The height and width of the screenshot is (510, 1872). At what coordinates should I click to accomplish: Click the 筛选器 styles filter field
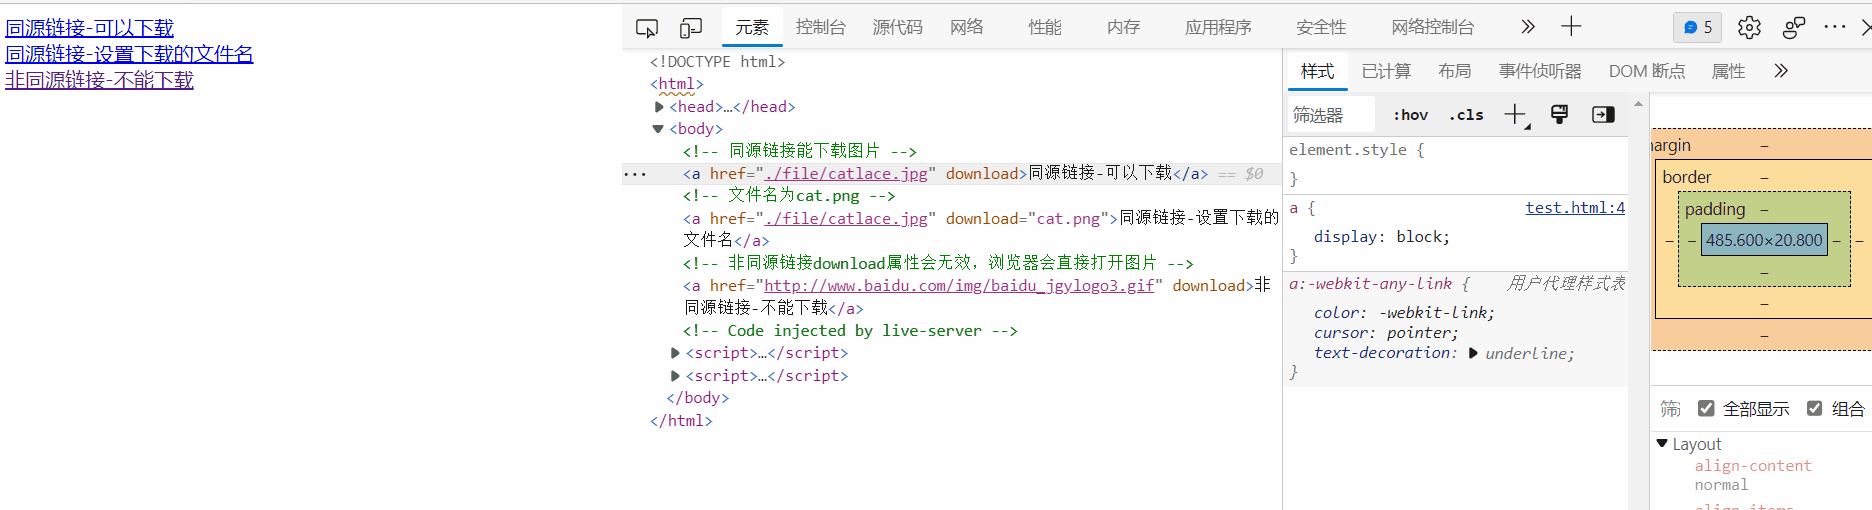1332,115
